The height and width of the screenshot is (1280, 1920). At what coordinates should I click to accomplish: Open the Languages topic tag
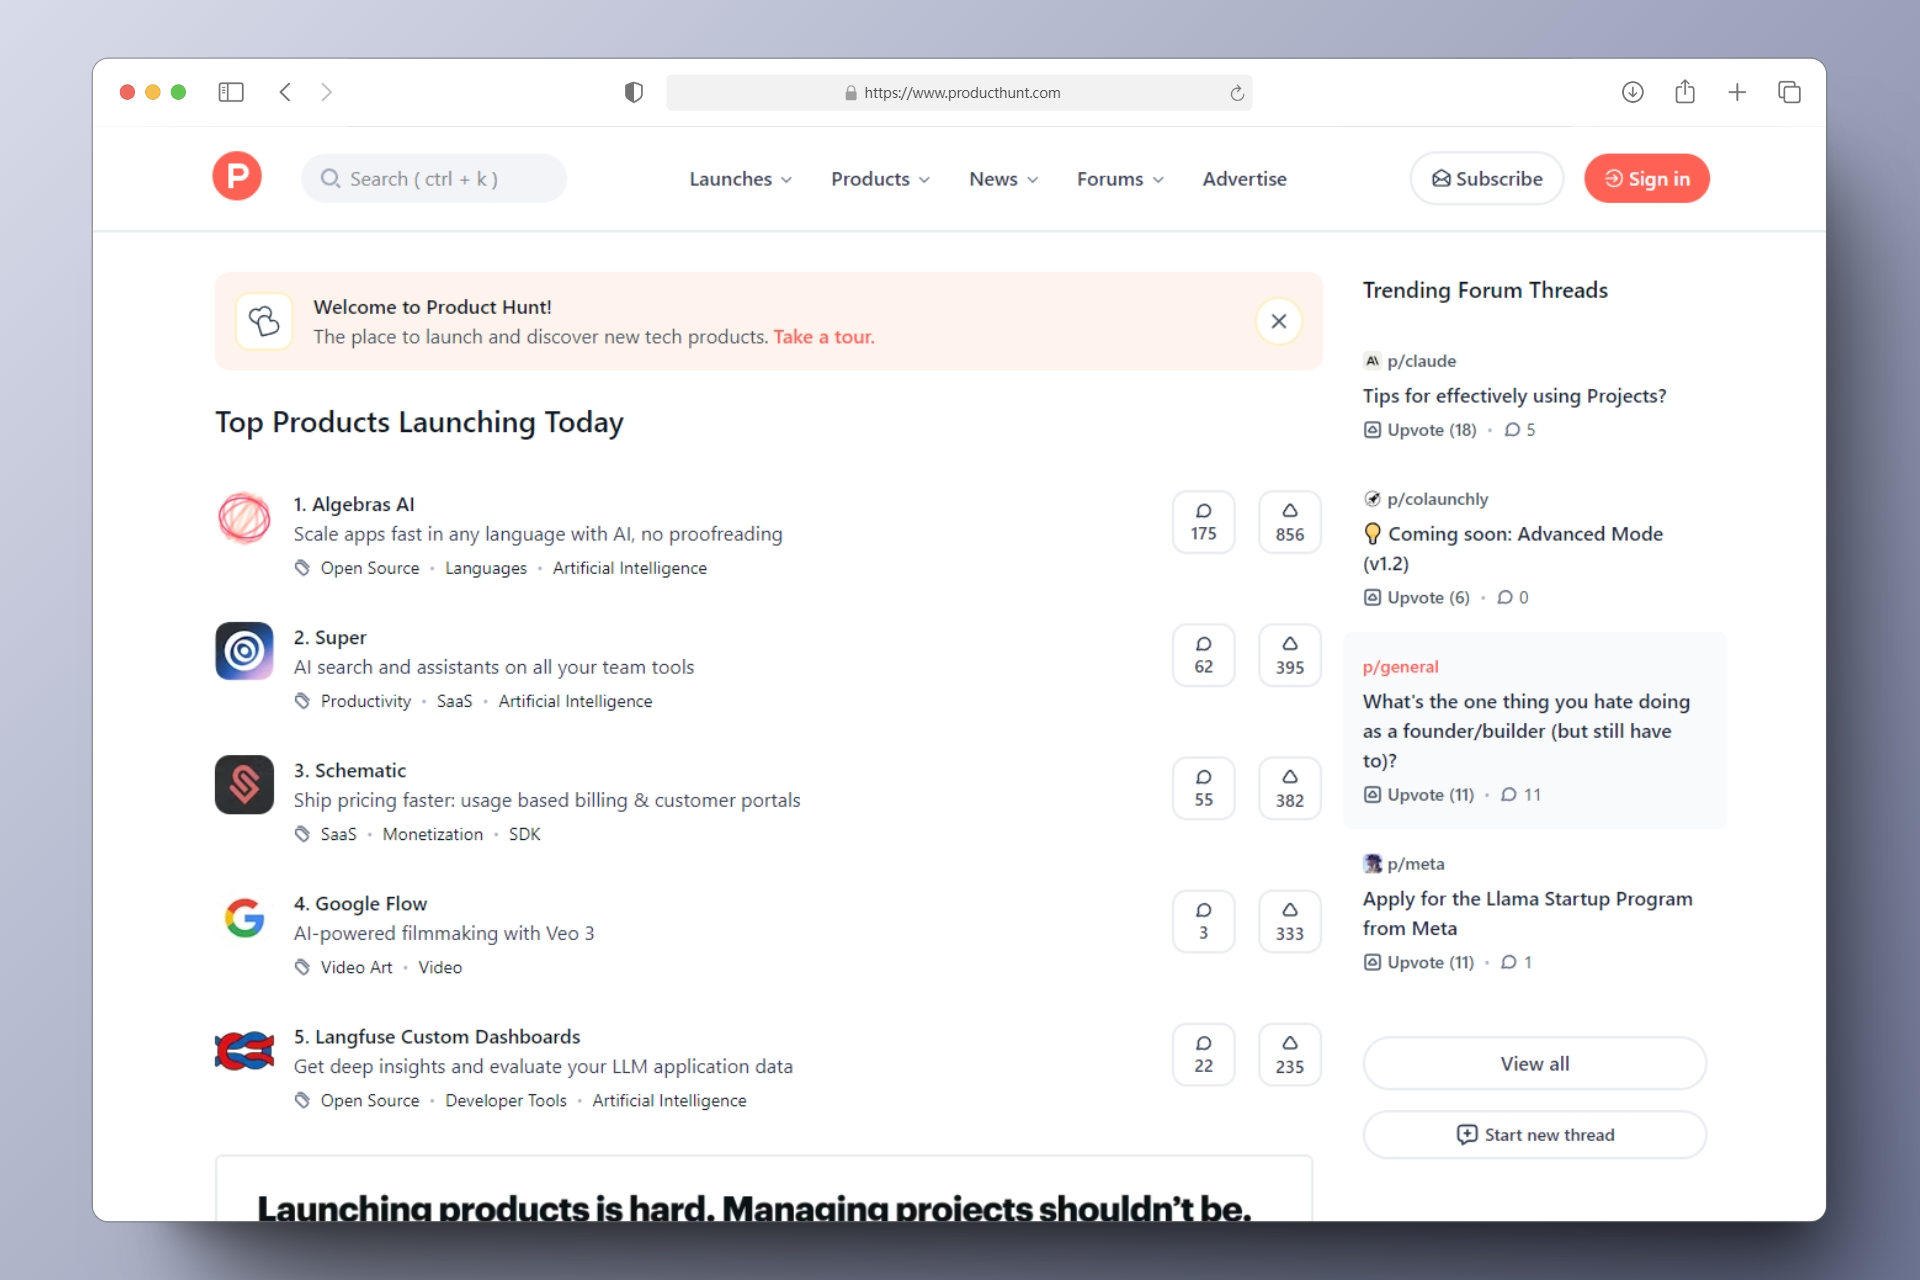click(486, 568)
